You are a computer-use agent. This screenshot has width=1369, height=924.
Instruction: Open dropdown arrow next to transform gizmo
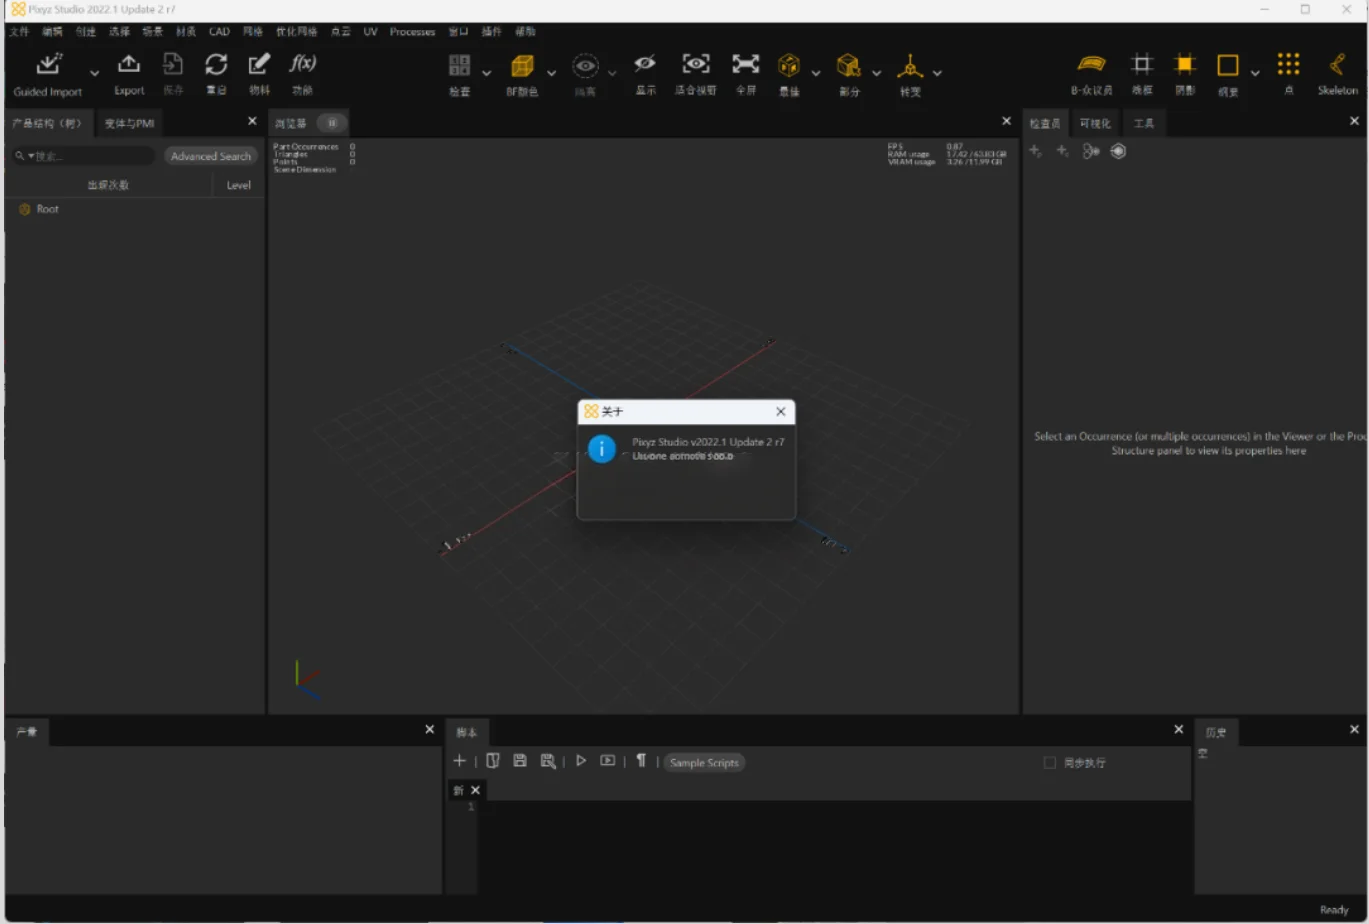click(x=937, y=73)
